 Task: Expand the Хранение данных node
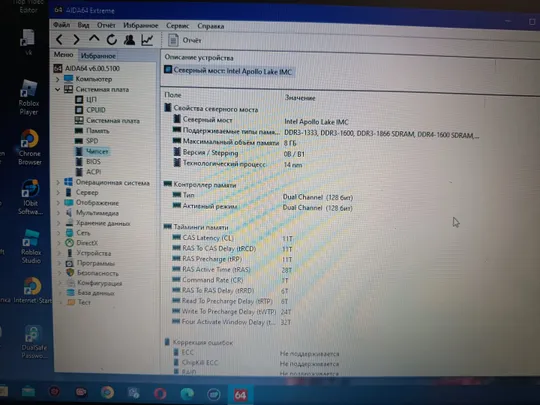tap(59, 223)
